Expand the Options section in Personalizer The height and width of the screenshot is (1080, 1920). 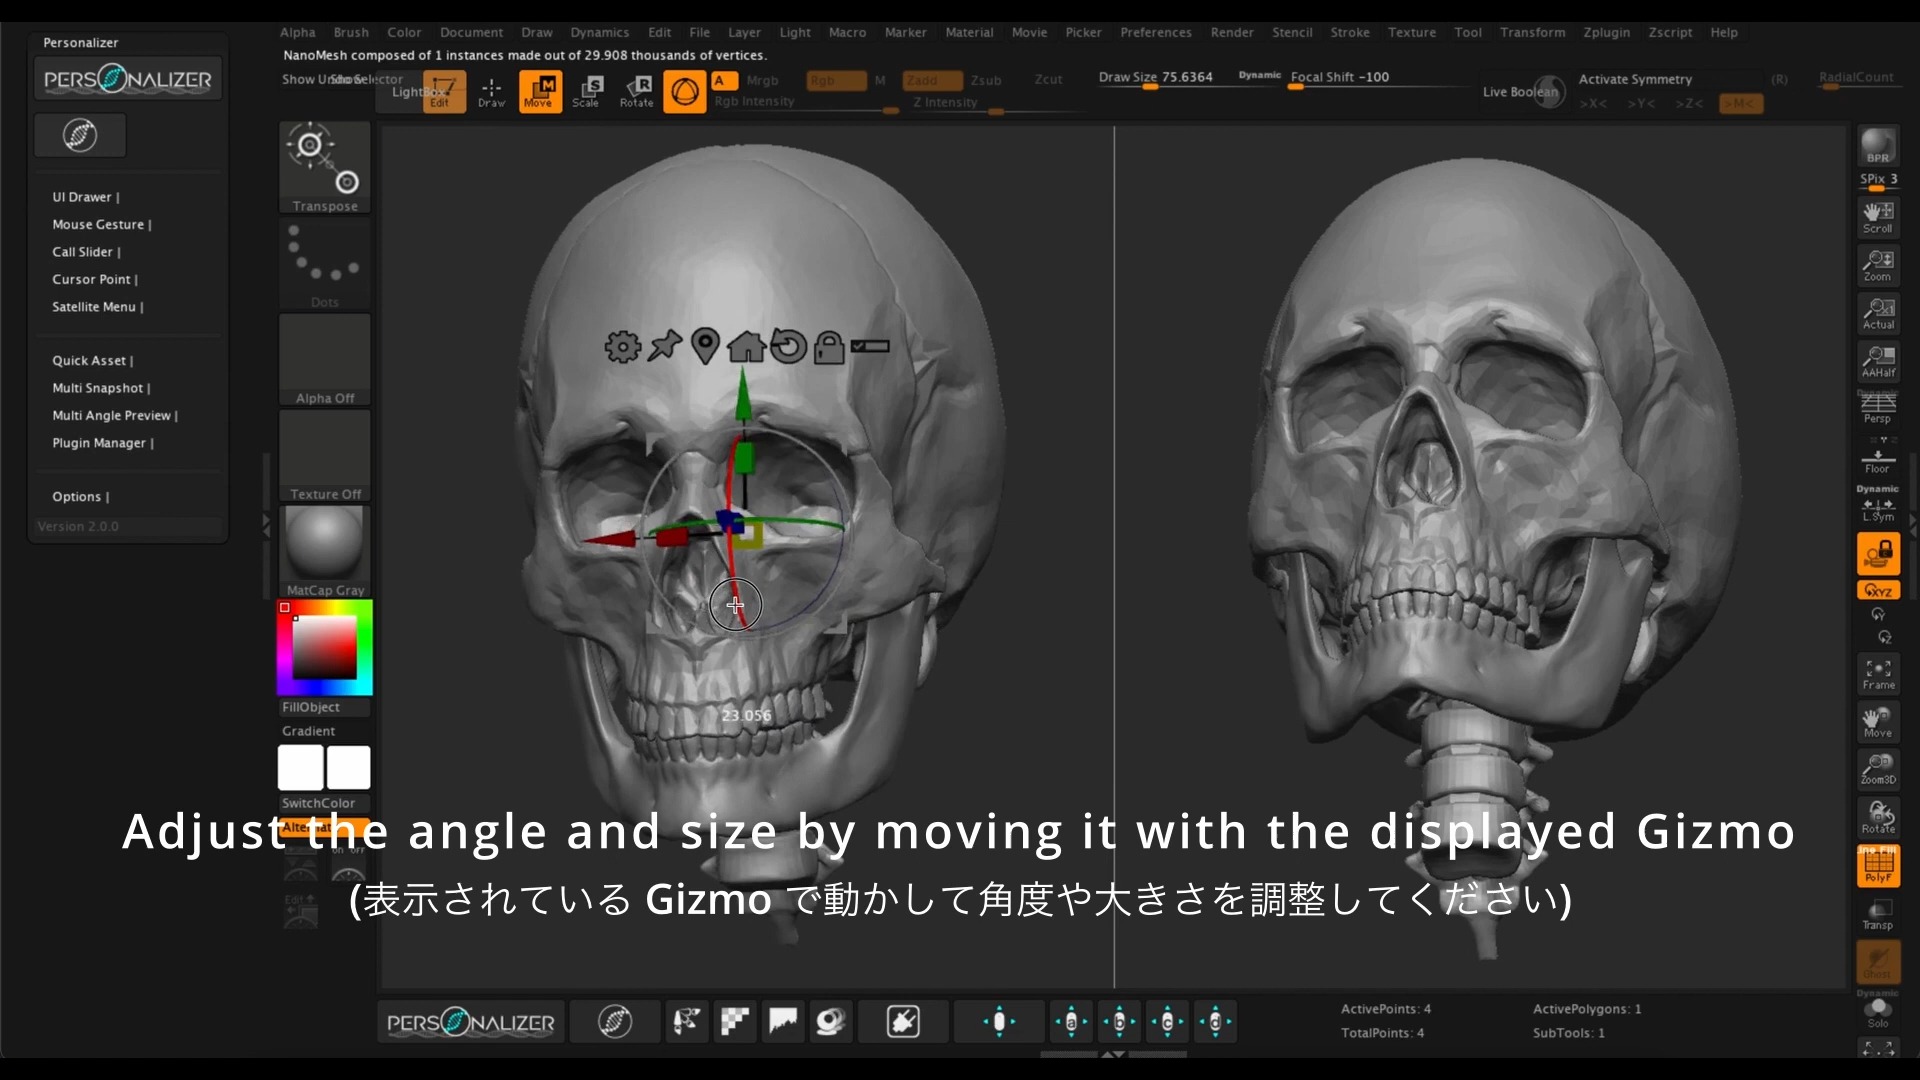(80, 496)
